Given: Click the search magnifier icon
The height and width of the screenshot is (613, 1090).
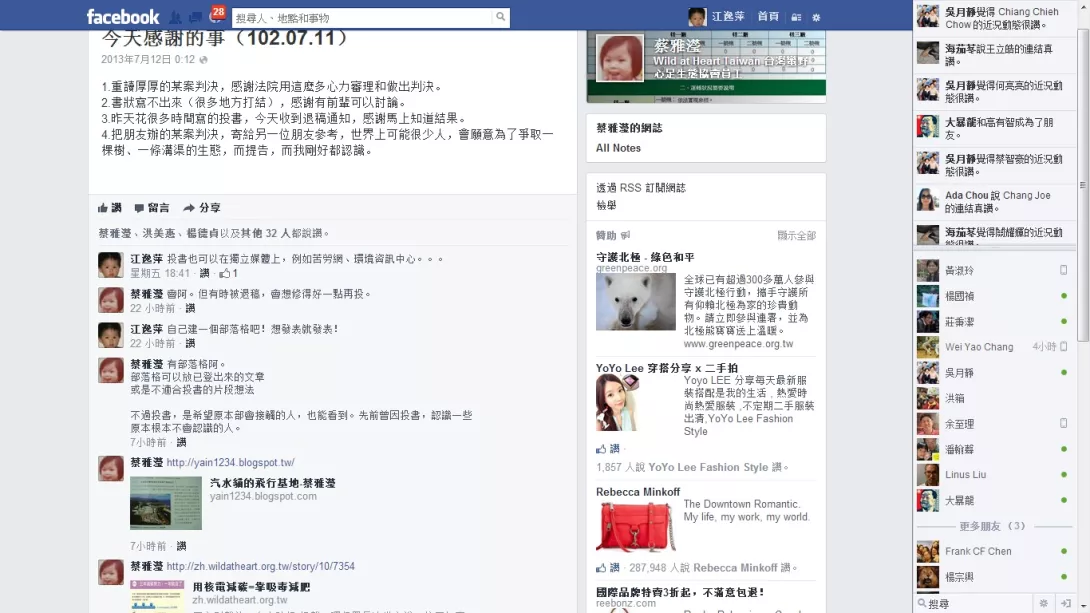Looking at the screenshot, I should click(501, 17).
